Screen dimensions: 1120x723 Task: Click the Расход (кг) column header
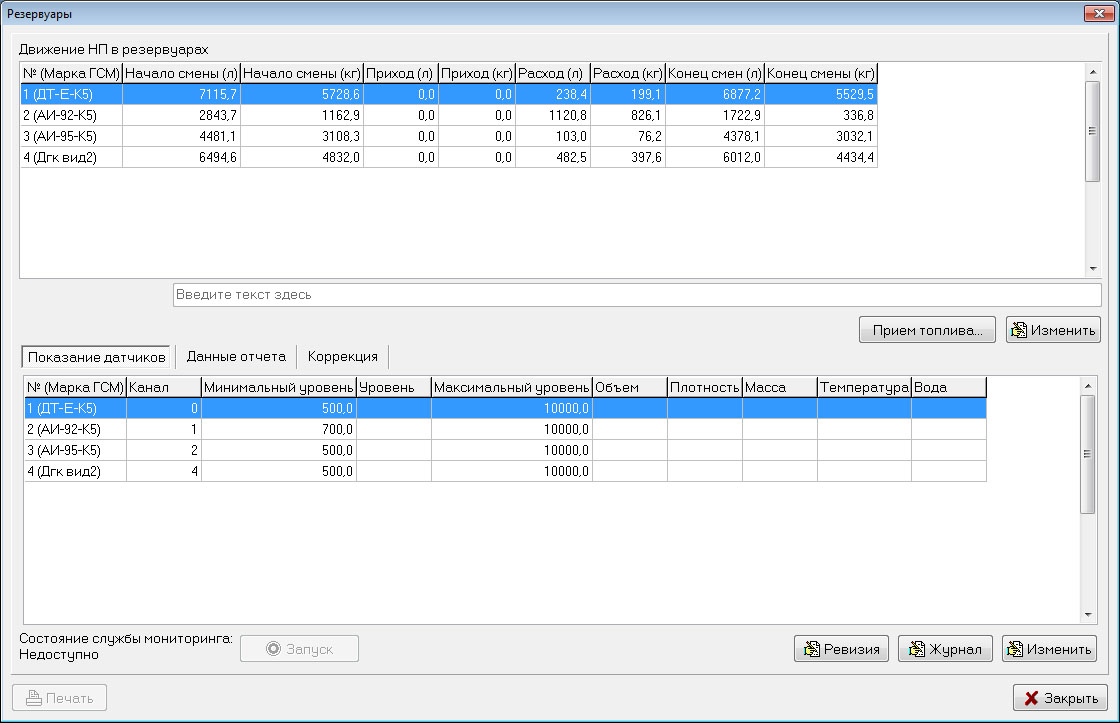628,73
